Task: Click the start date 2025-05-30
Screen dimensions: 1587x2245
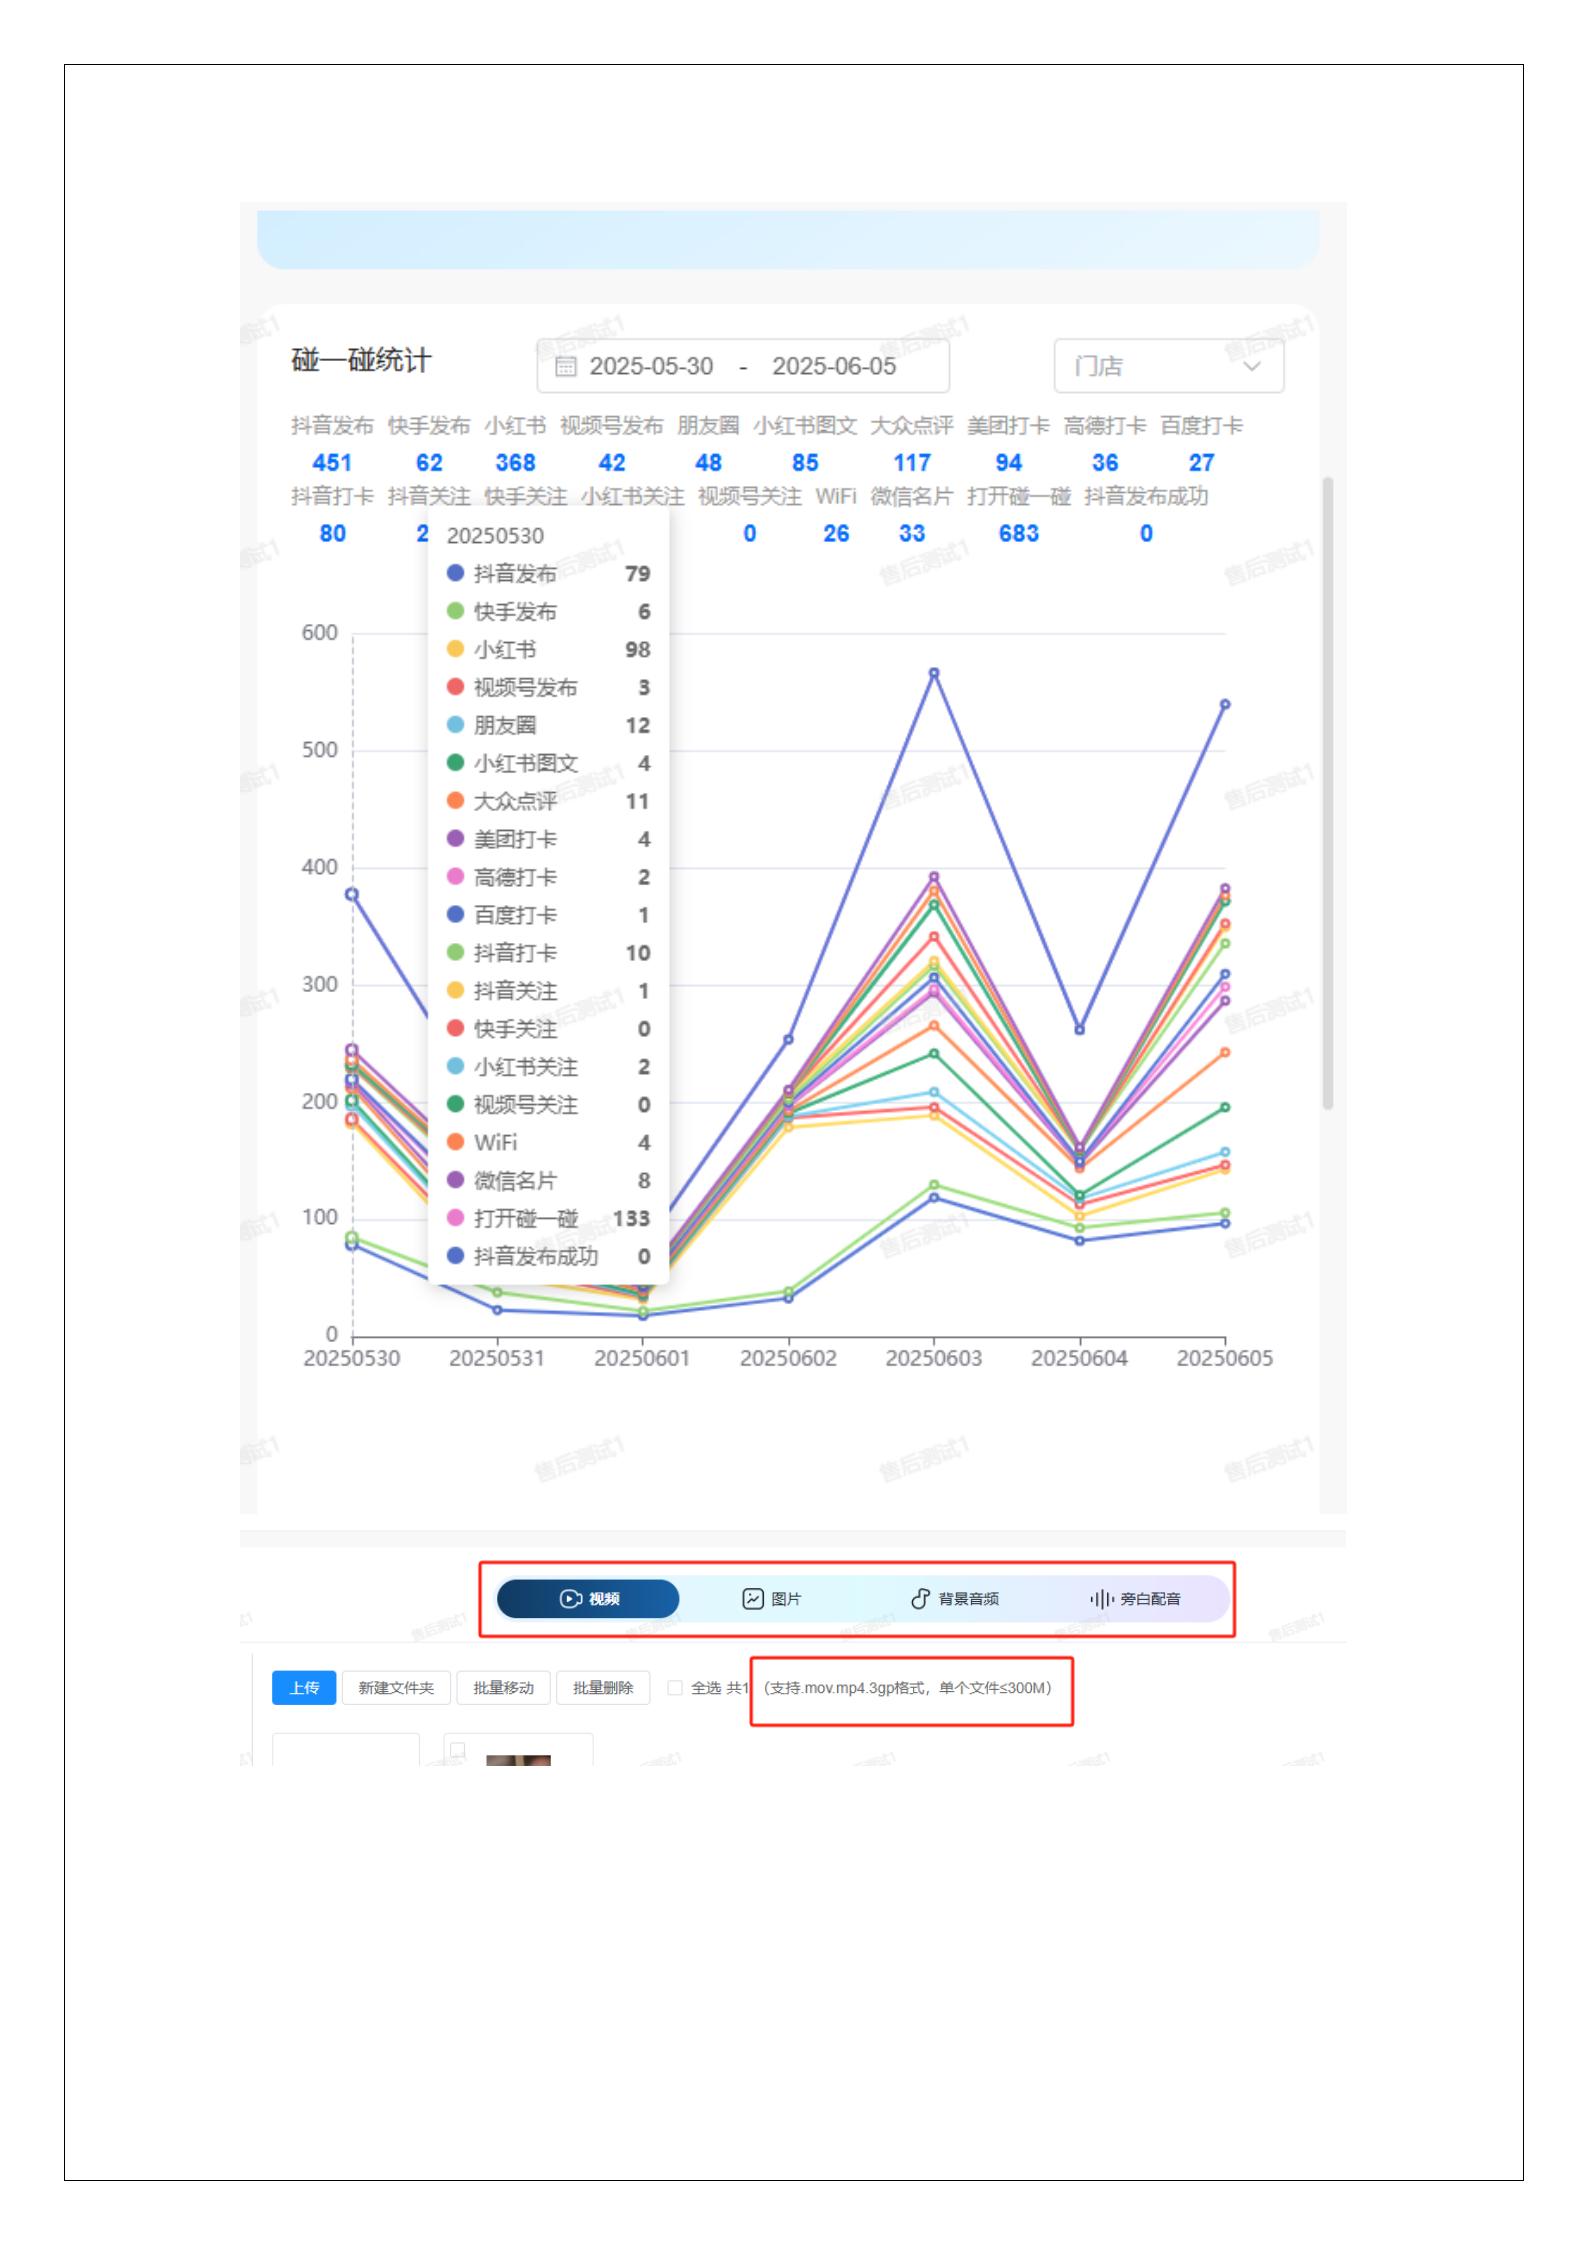Action: click(651, 366)
